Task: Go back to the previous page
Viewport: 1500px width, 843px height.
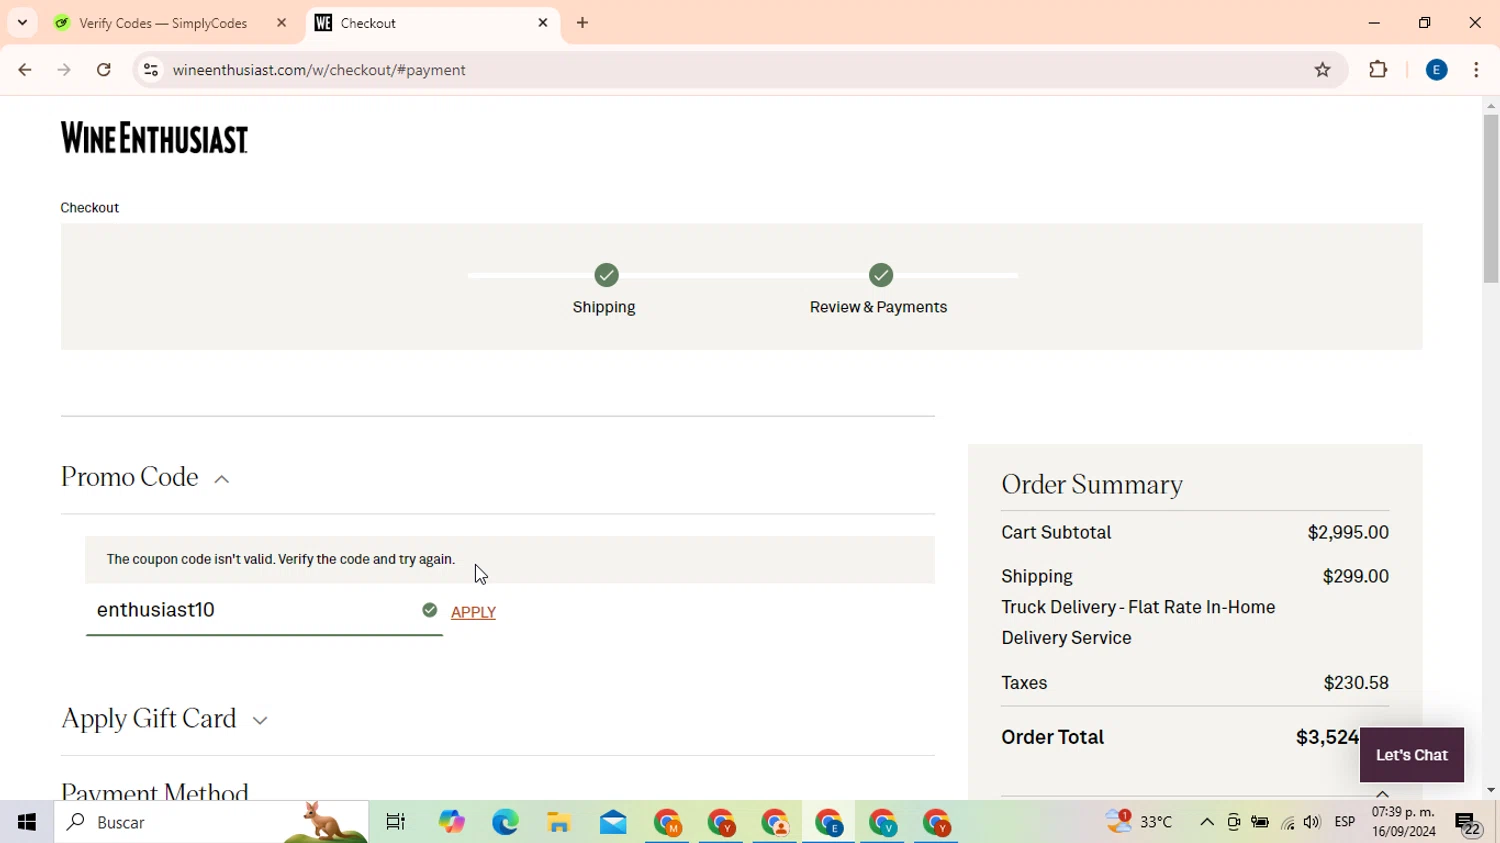Action: click(25, 70)
